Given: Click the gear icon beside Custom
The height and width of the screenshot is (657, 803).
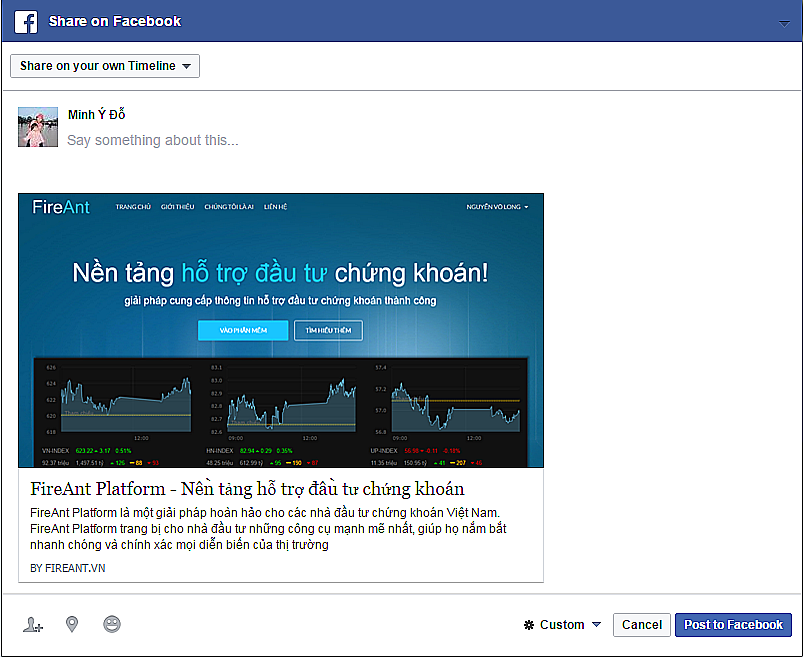Looking at the screenshot, I should click(529, 625).
